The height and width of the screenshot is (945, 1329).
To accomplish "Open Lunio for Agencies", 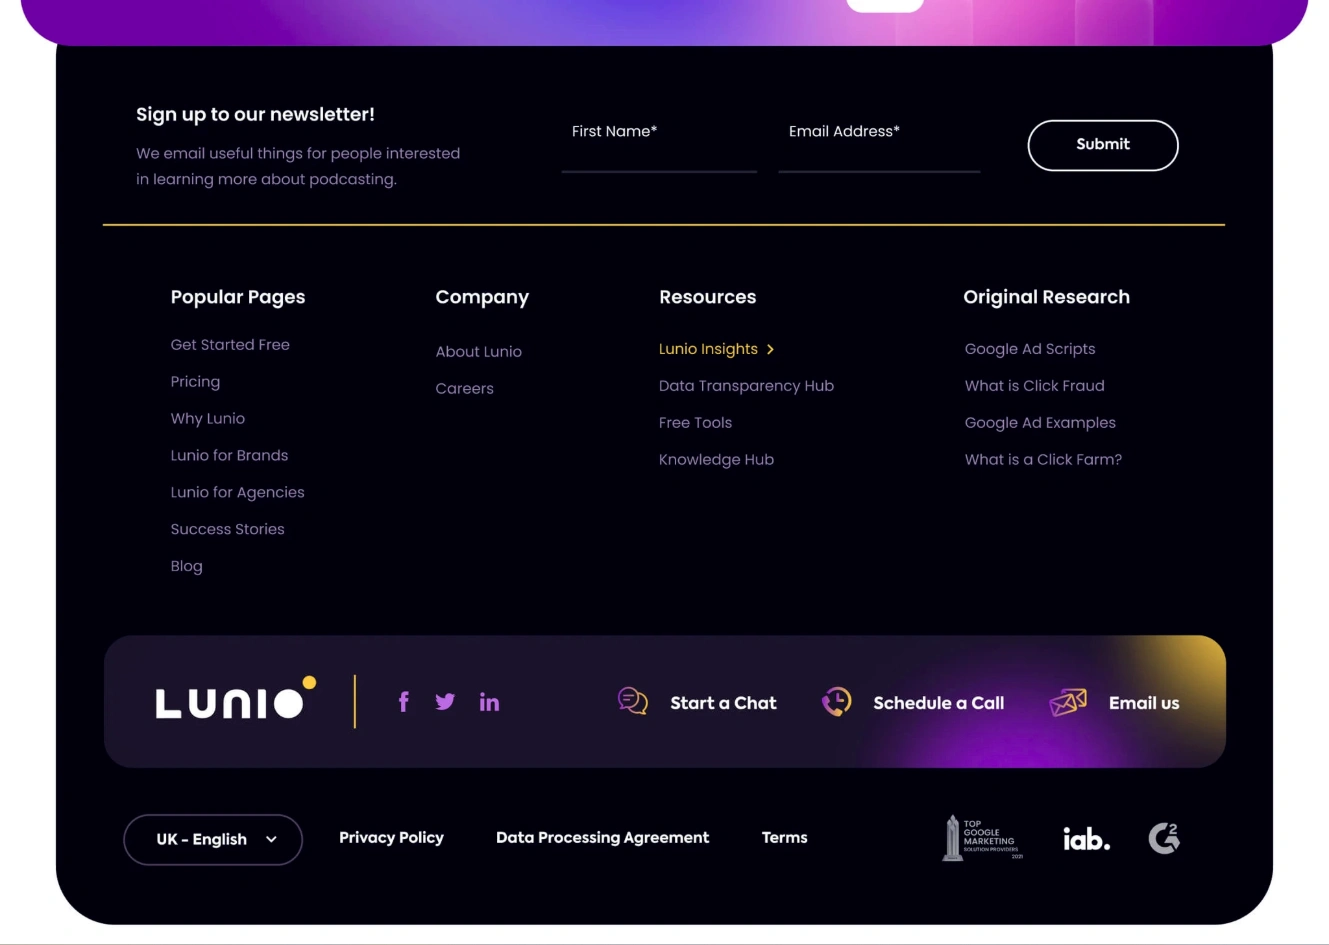I will coord(237,493).
